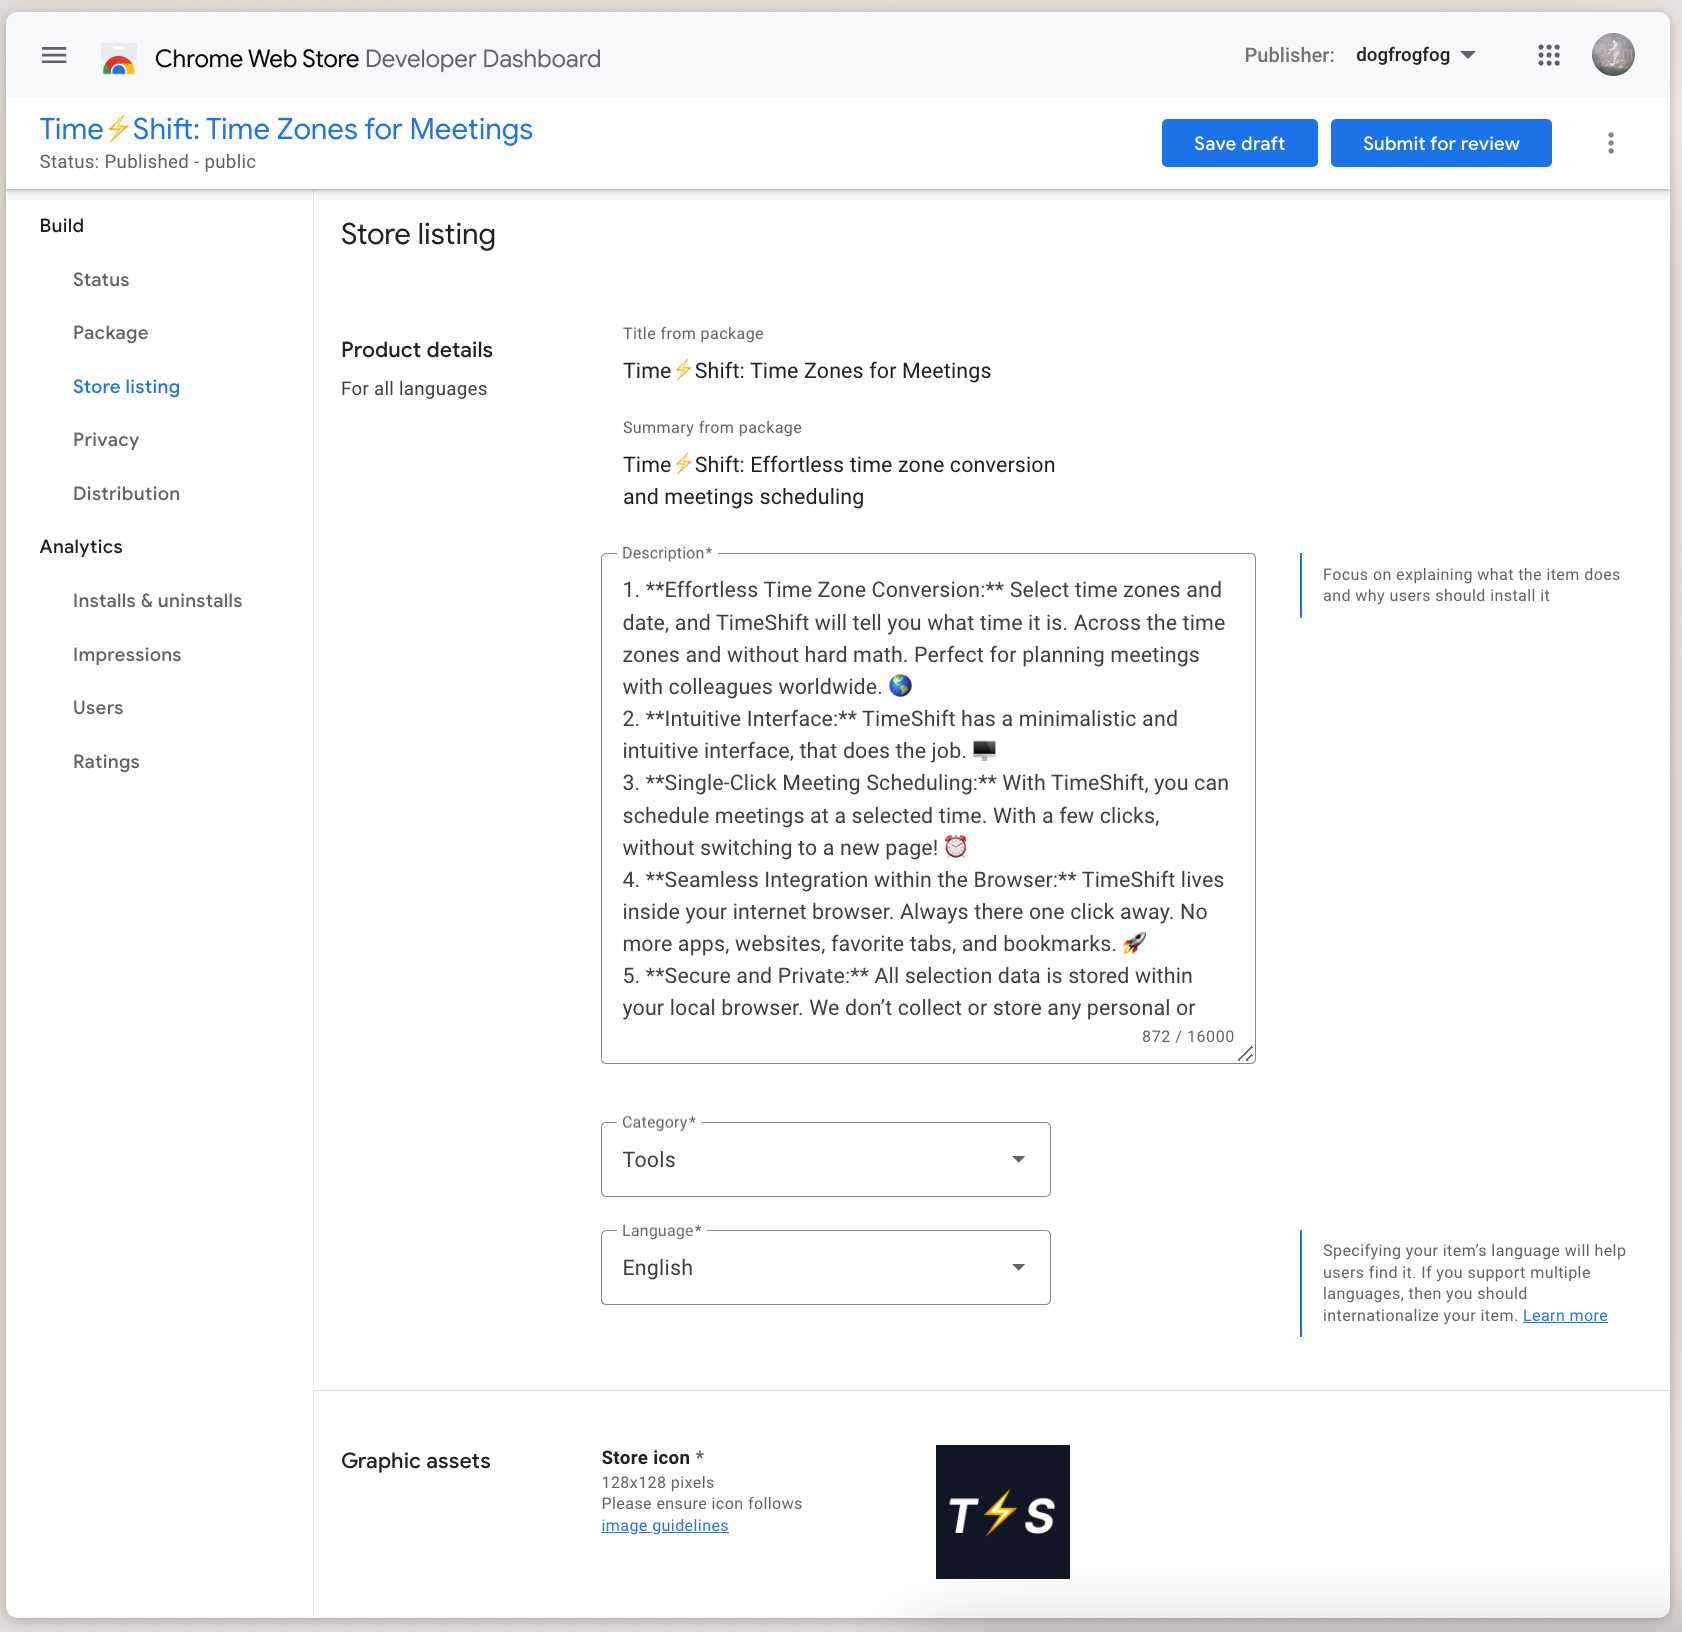Click the Analytics section heading
The height and width of the screenshot is (1632, 1682).
tap(81, 547)
